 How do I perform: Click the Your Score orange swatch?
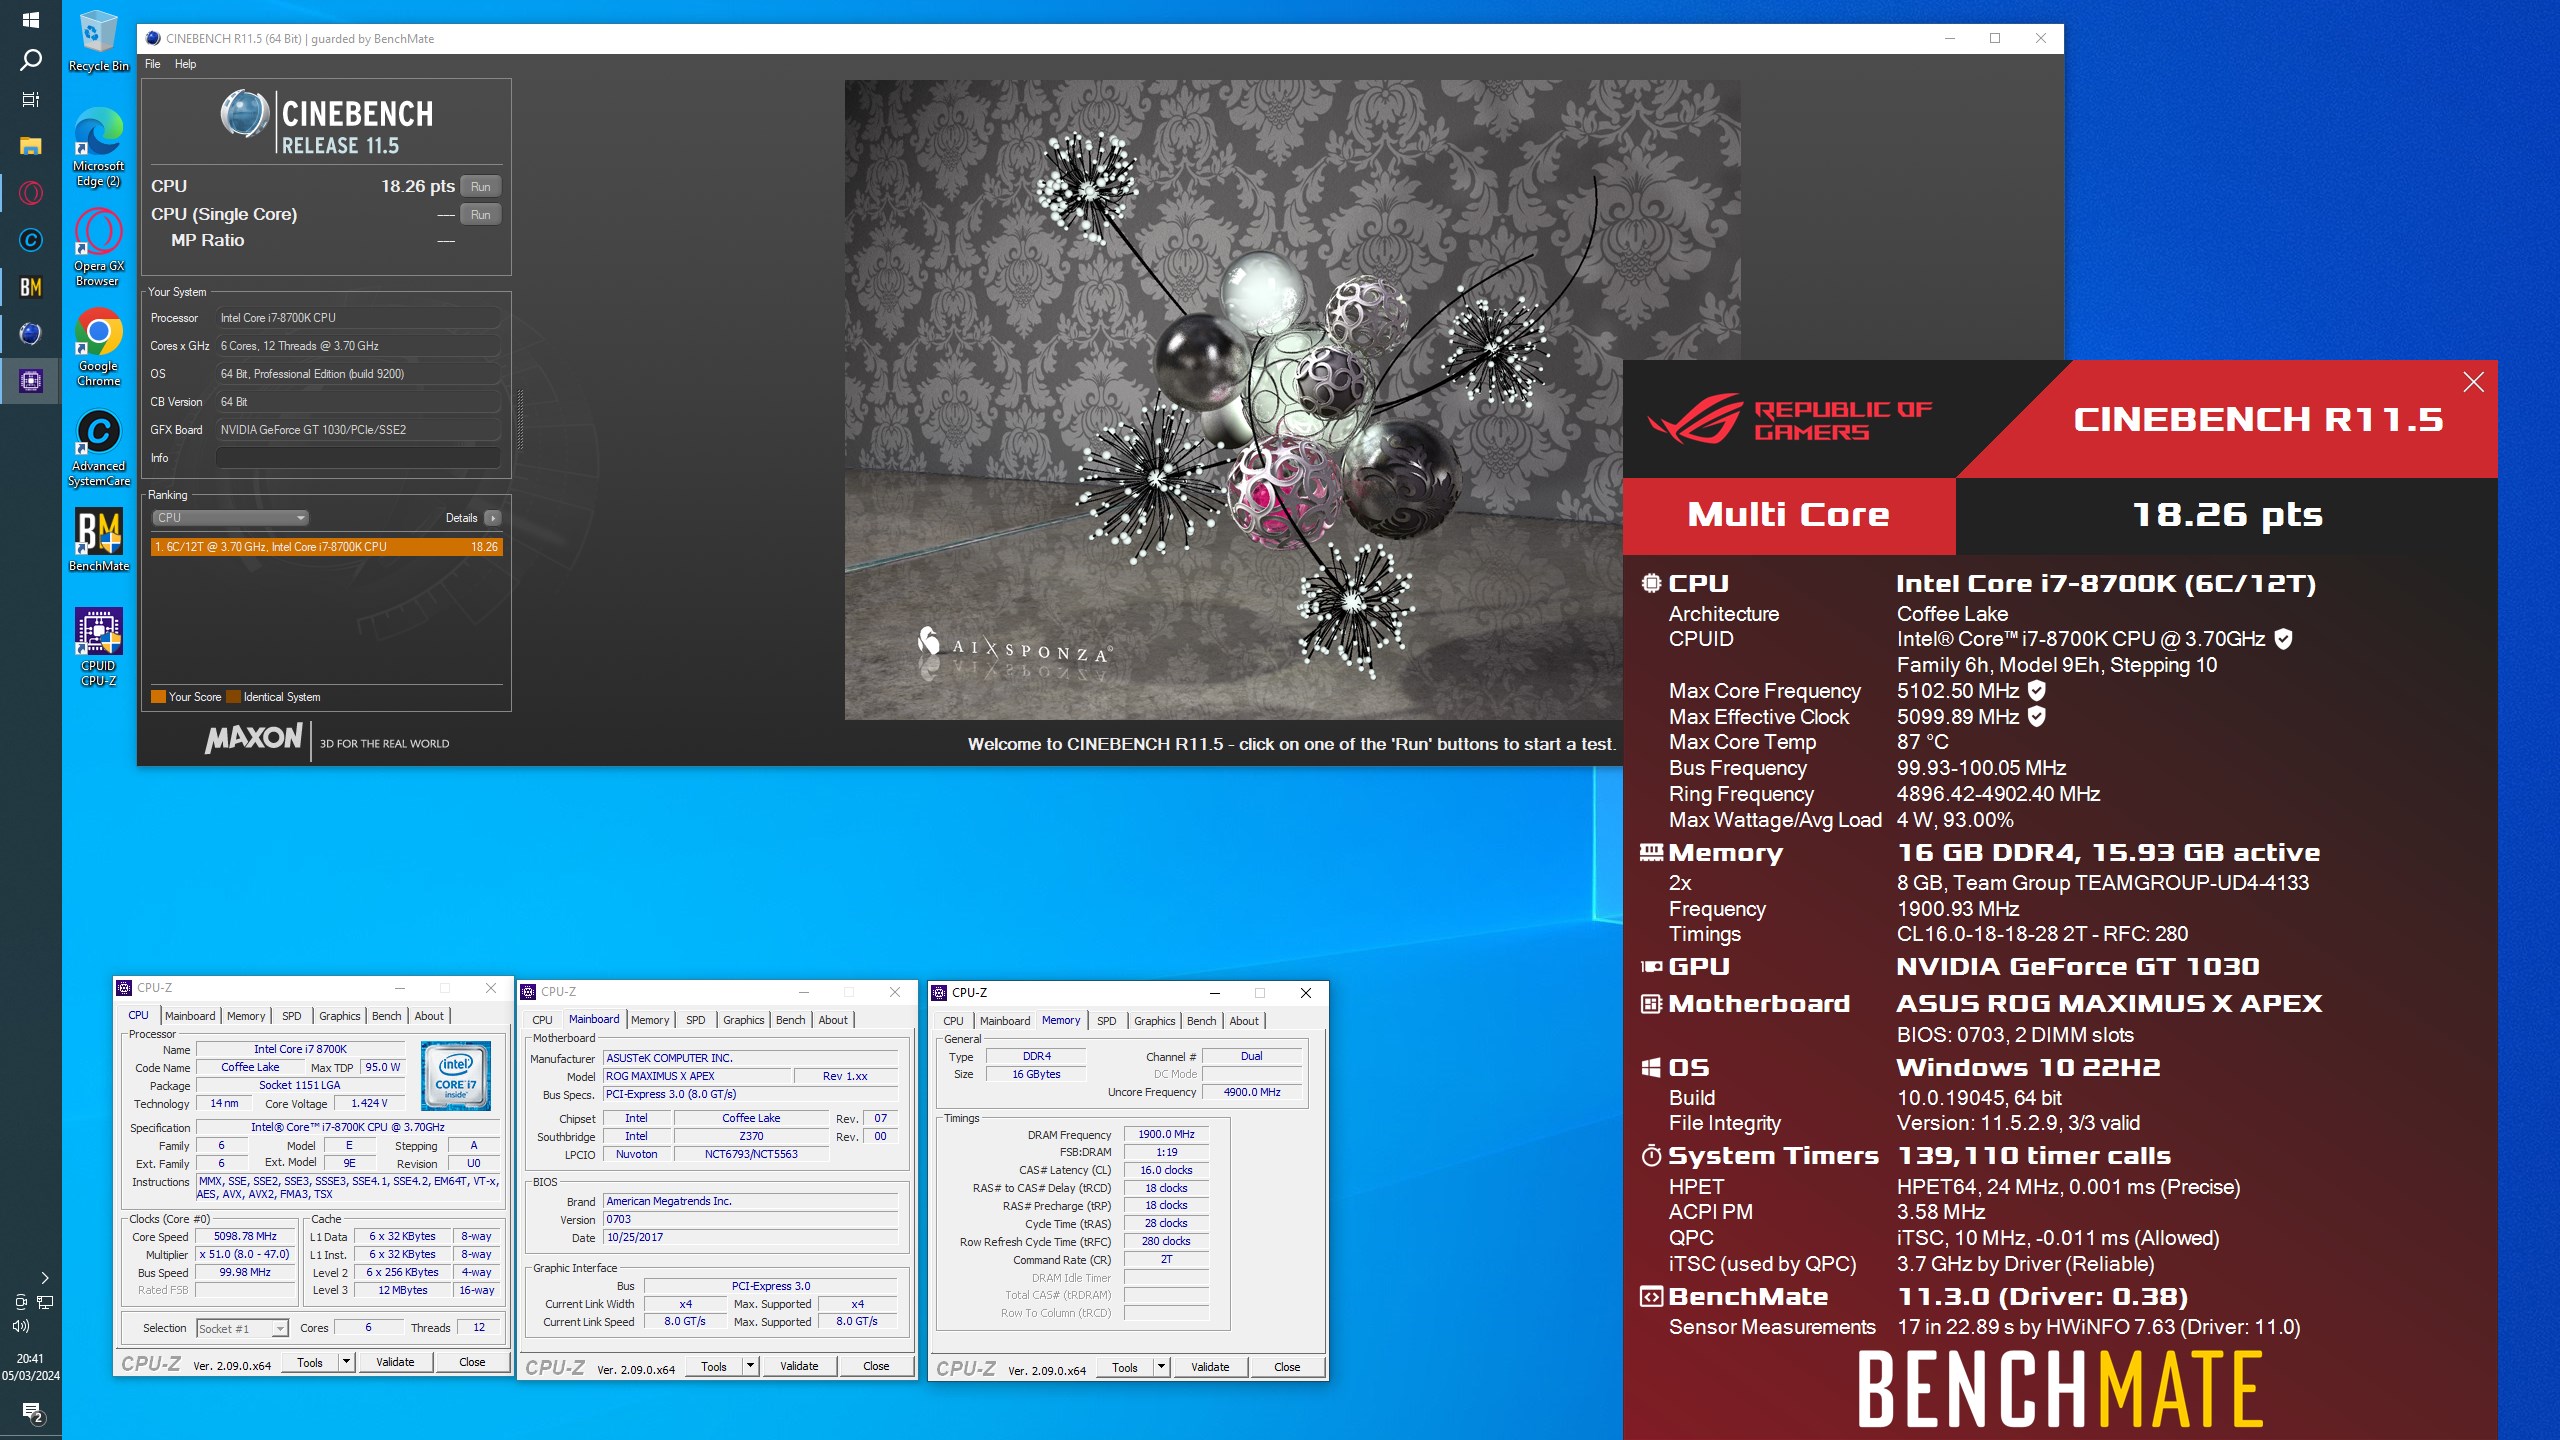[x=158, y=697]
